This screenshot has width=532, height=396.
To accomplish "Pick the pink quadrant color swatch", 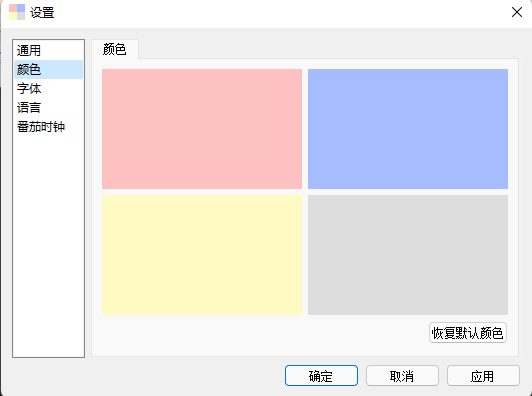I will [202, 129].
